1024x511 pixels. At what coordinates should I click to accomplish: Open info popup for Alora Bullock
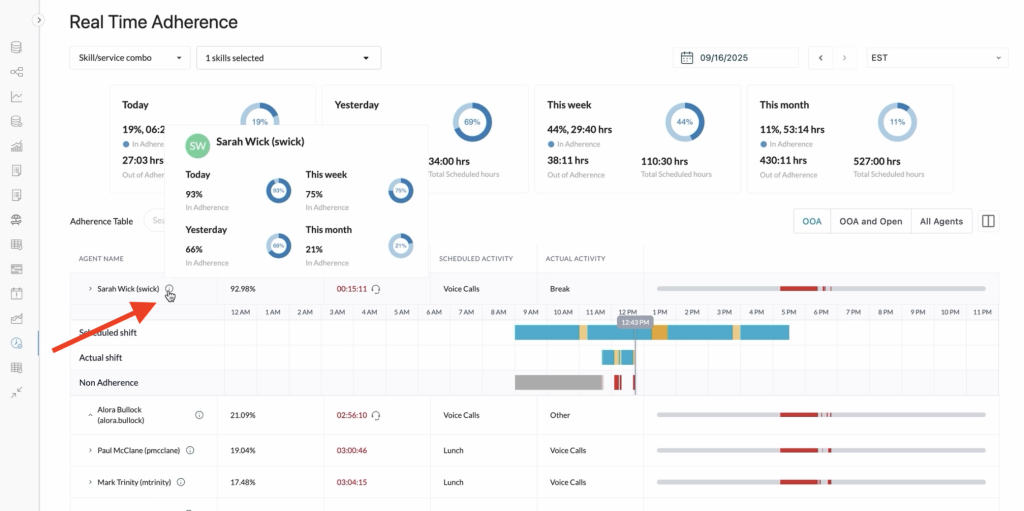click(199, 415)
